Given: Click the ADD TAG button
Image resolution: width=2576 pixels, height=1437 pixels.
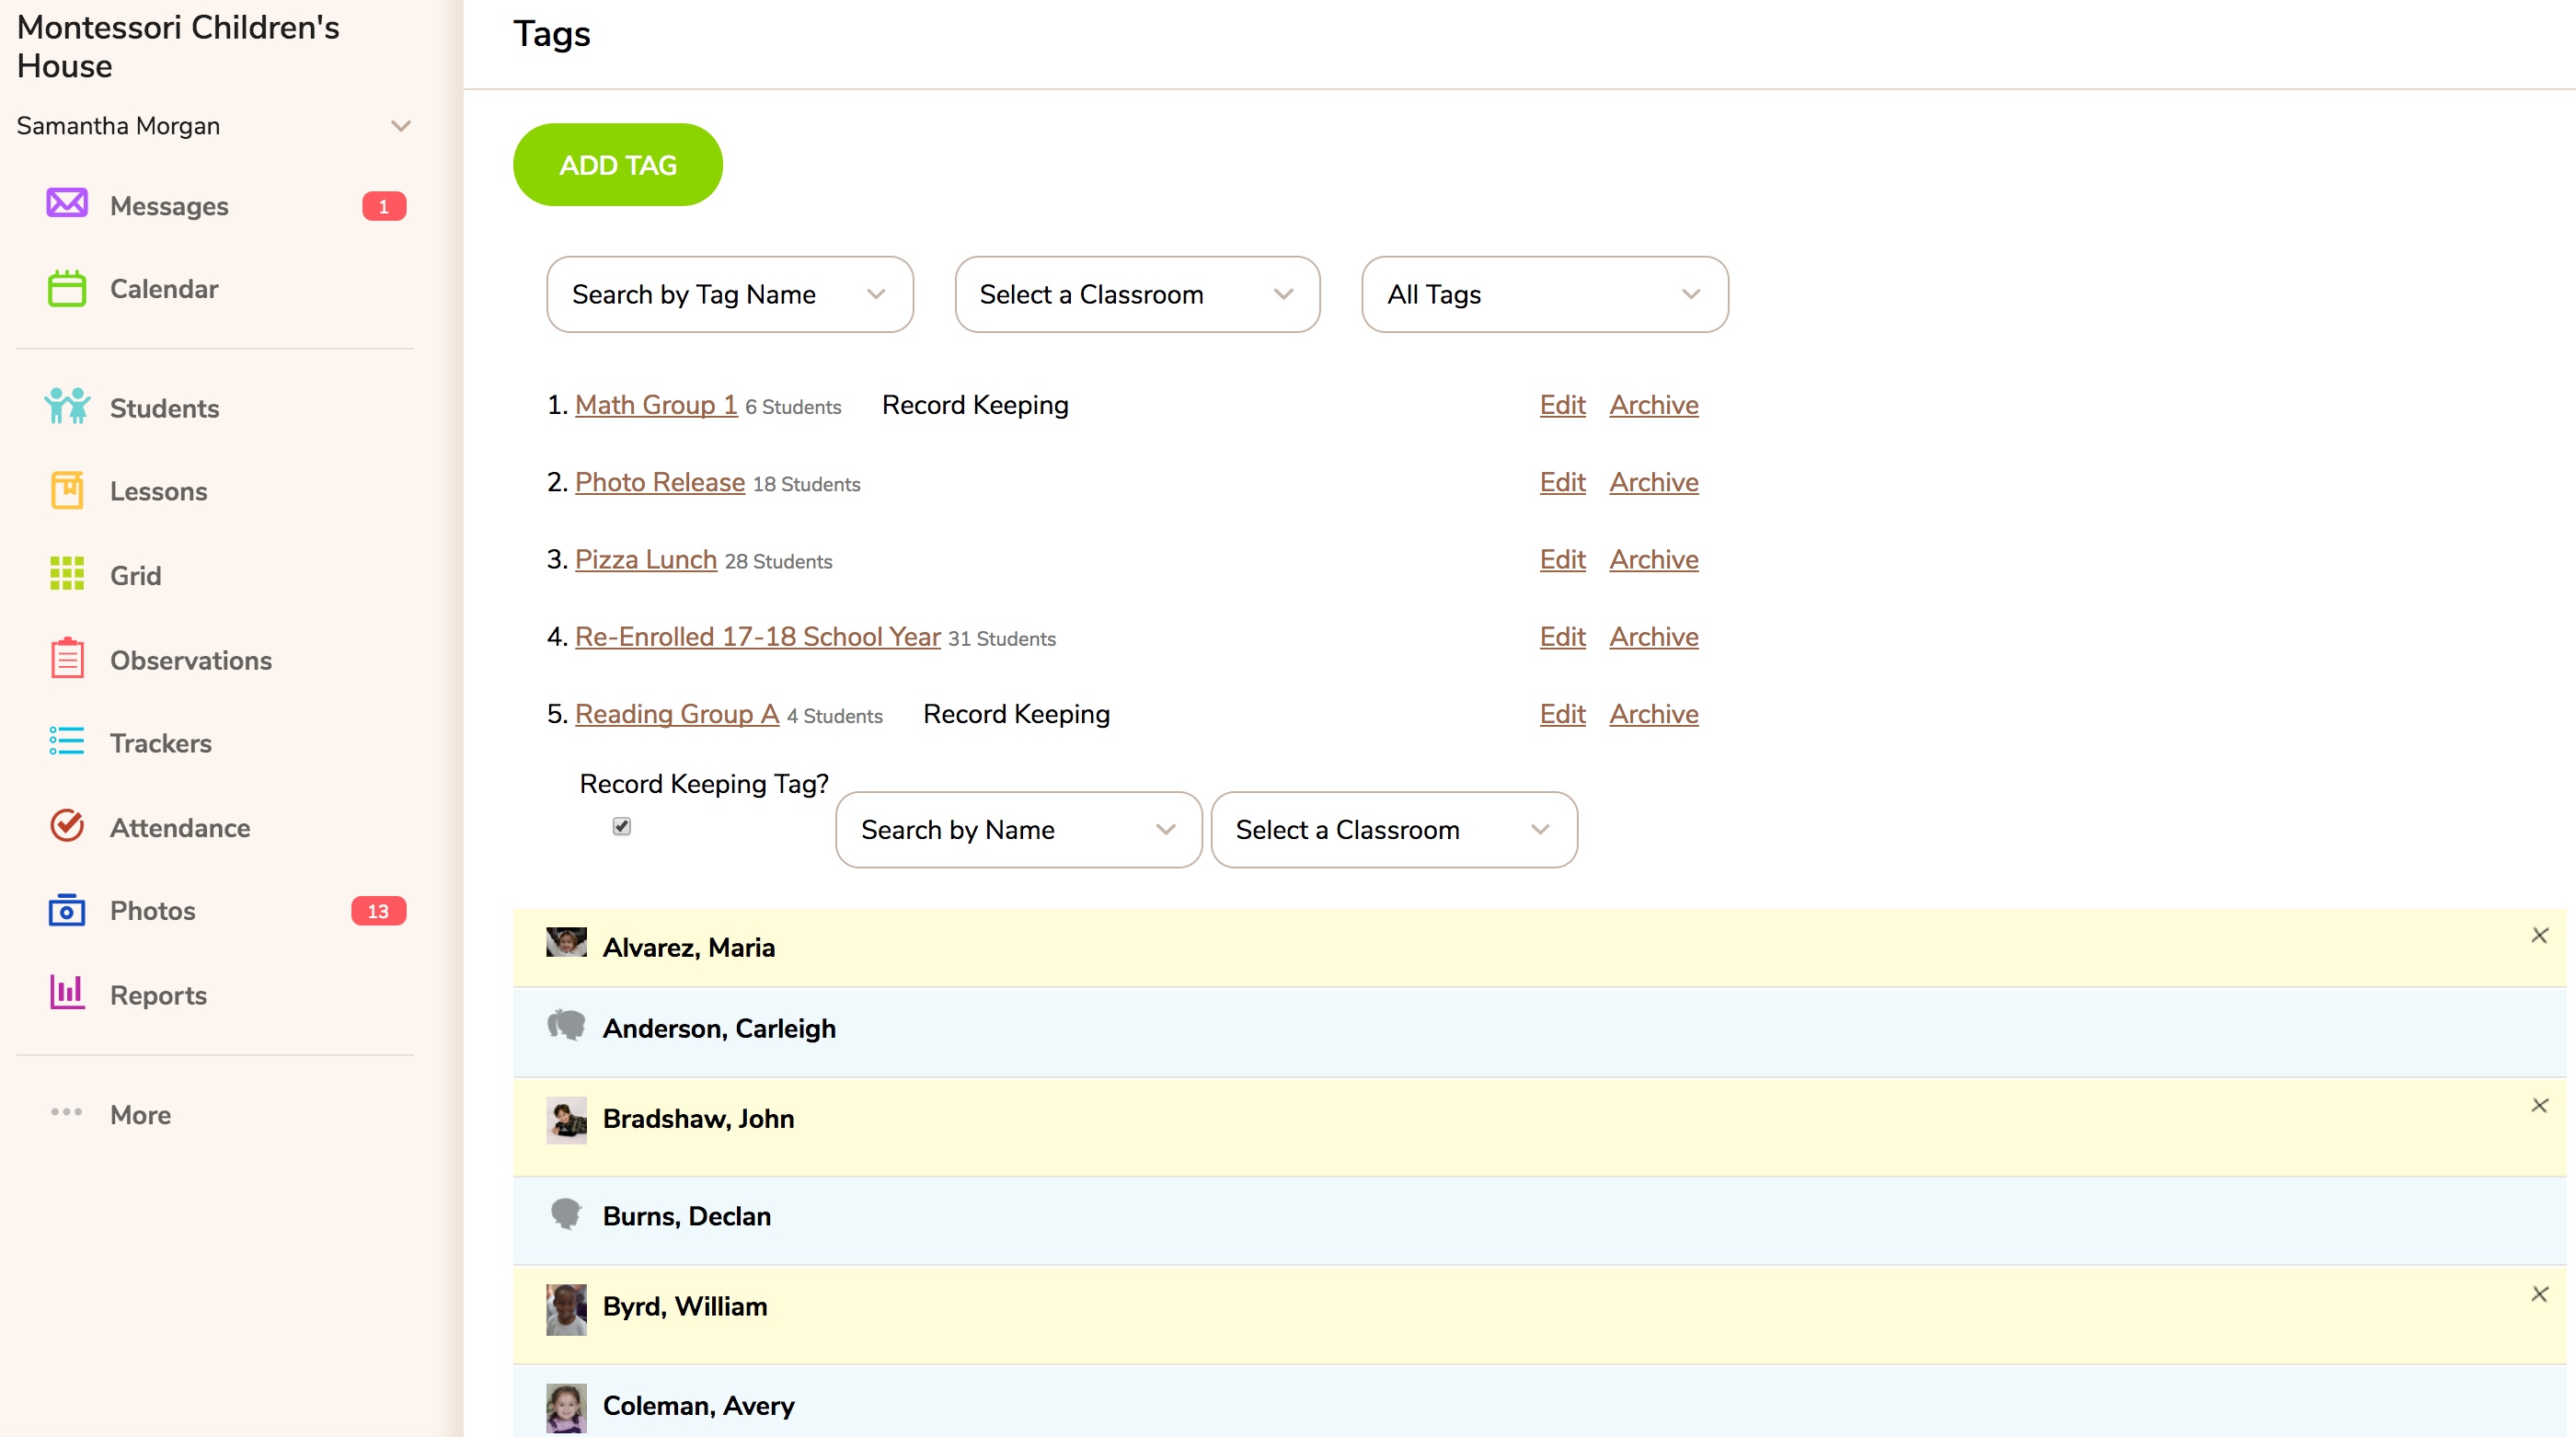Looking at the screenshot, I should tap(618, 165).
